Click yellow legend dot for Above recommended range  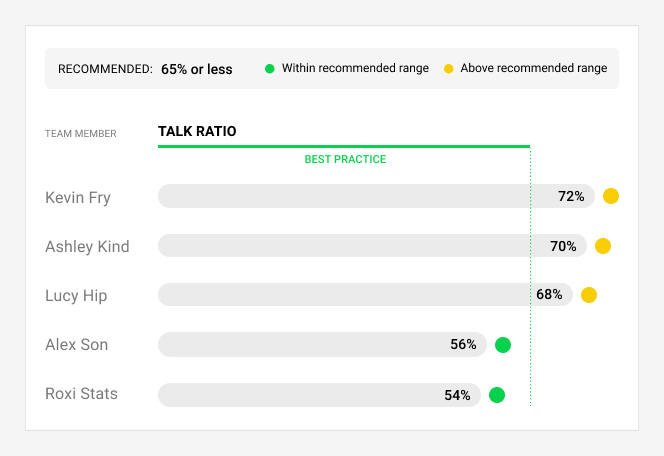click(448, 69)
